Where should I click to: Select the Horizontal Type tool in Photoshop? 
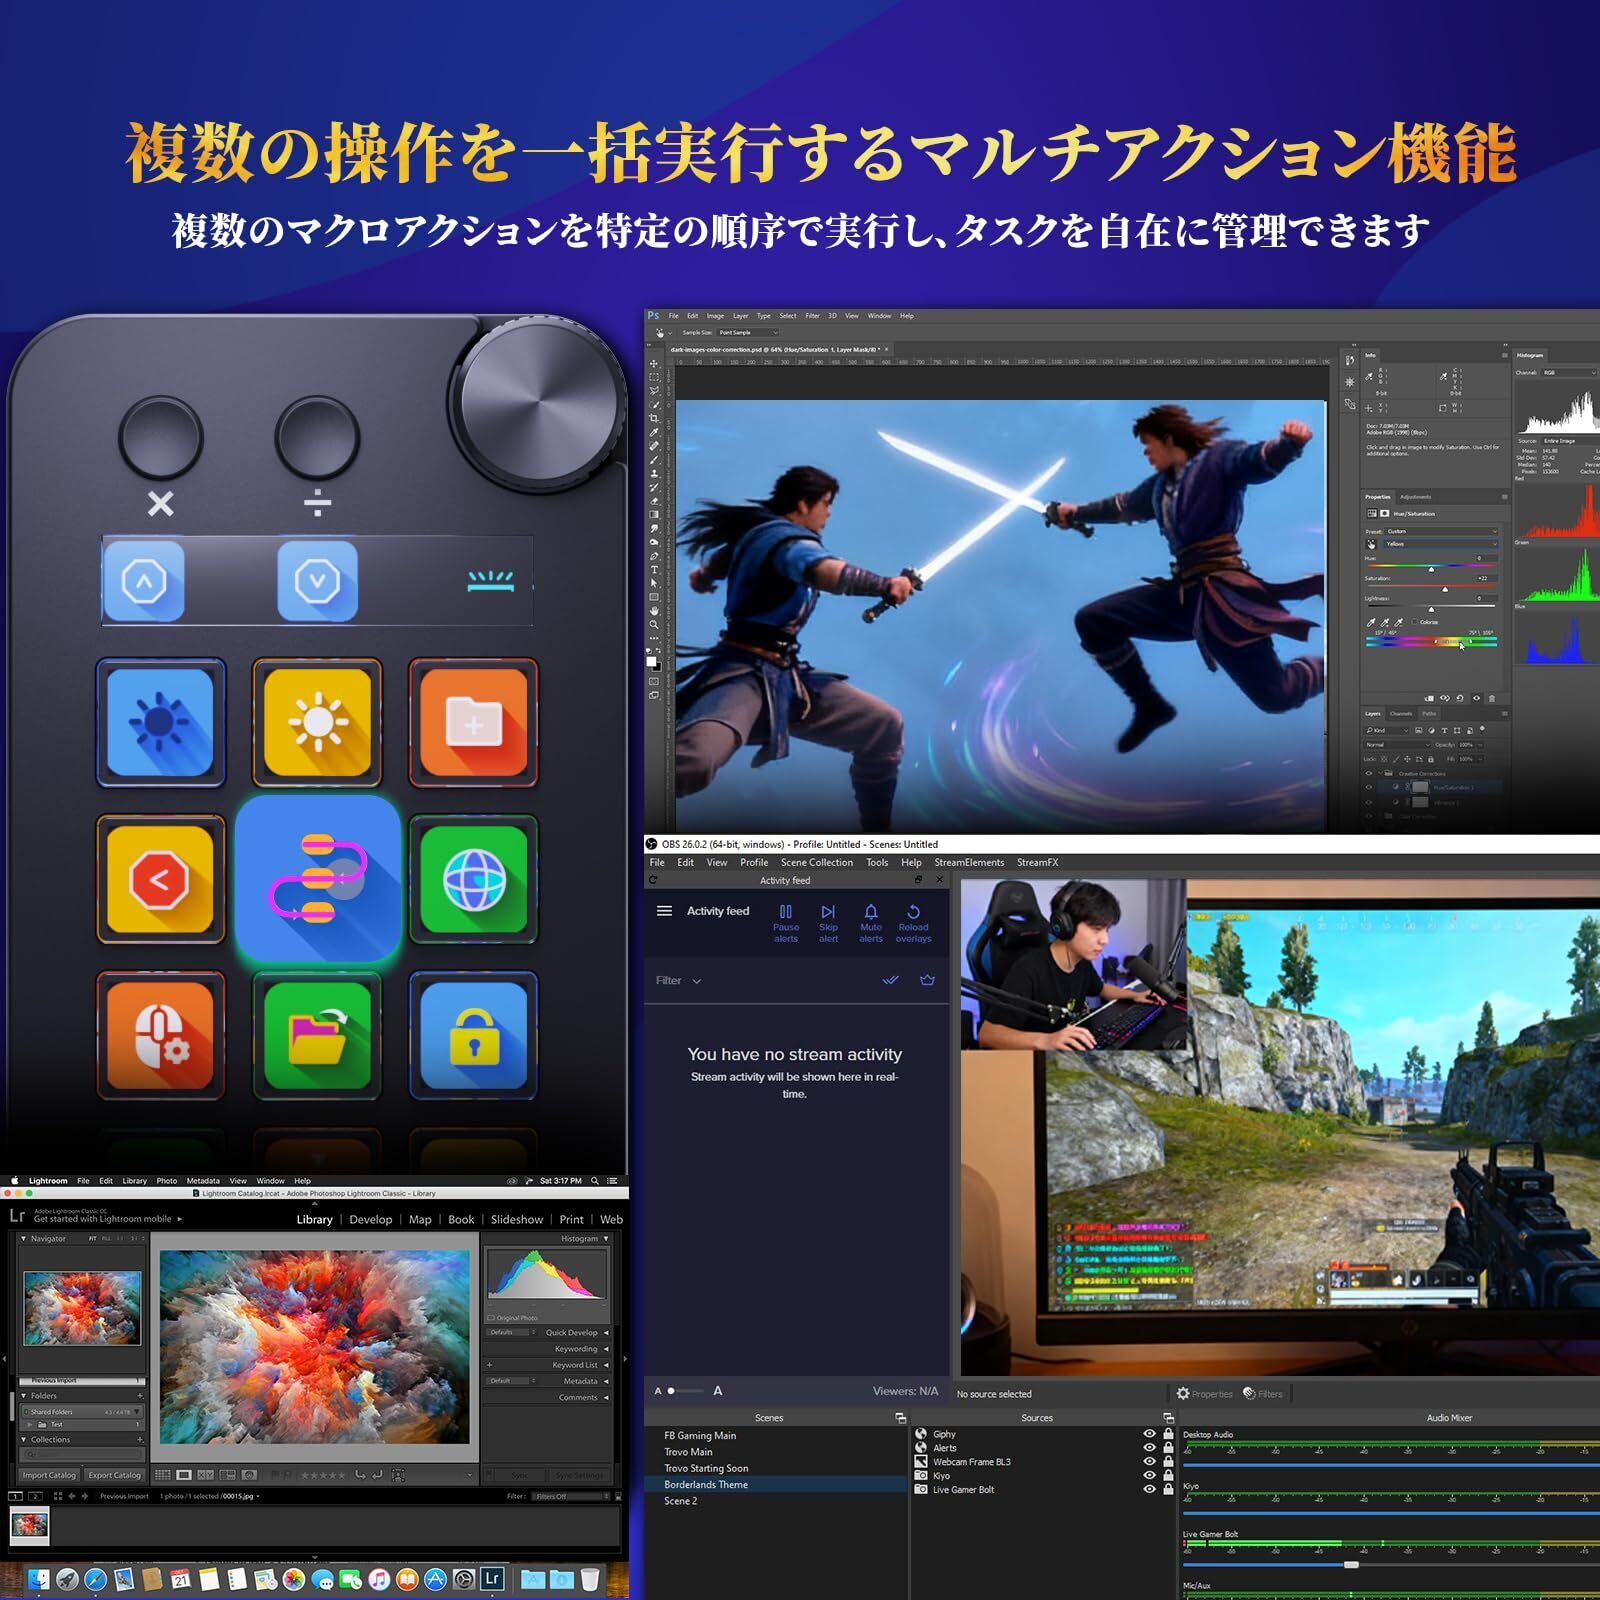pyautogui.click(x=654, y=570)
